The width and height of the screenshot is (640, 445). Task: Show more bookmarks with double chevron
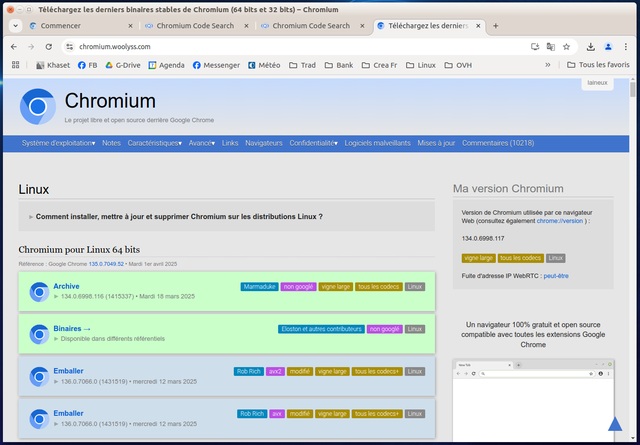click(548, 65)
